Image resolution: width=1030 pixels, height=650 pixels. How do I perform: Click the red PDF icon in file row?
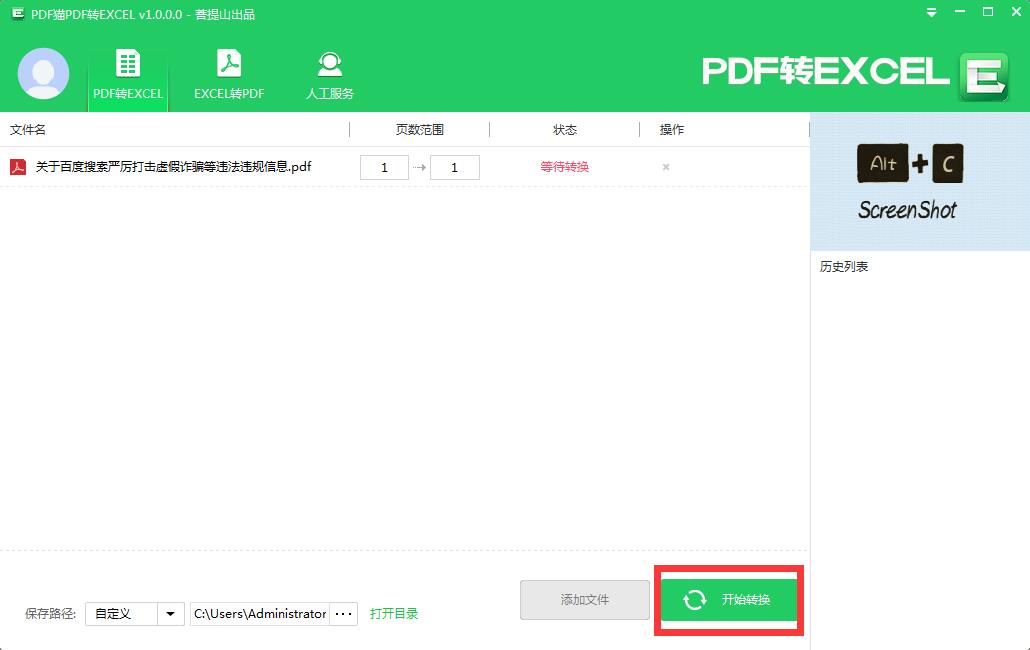(18, 167)
